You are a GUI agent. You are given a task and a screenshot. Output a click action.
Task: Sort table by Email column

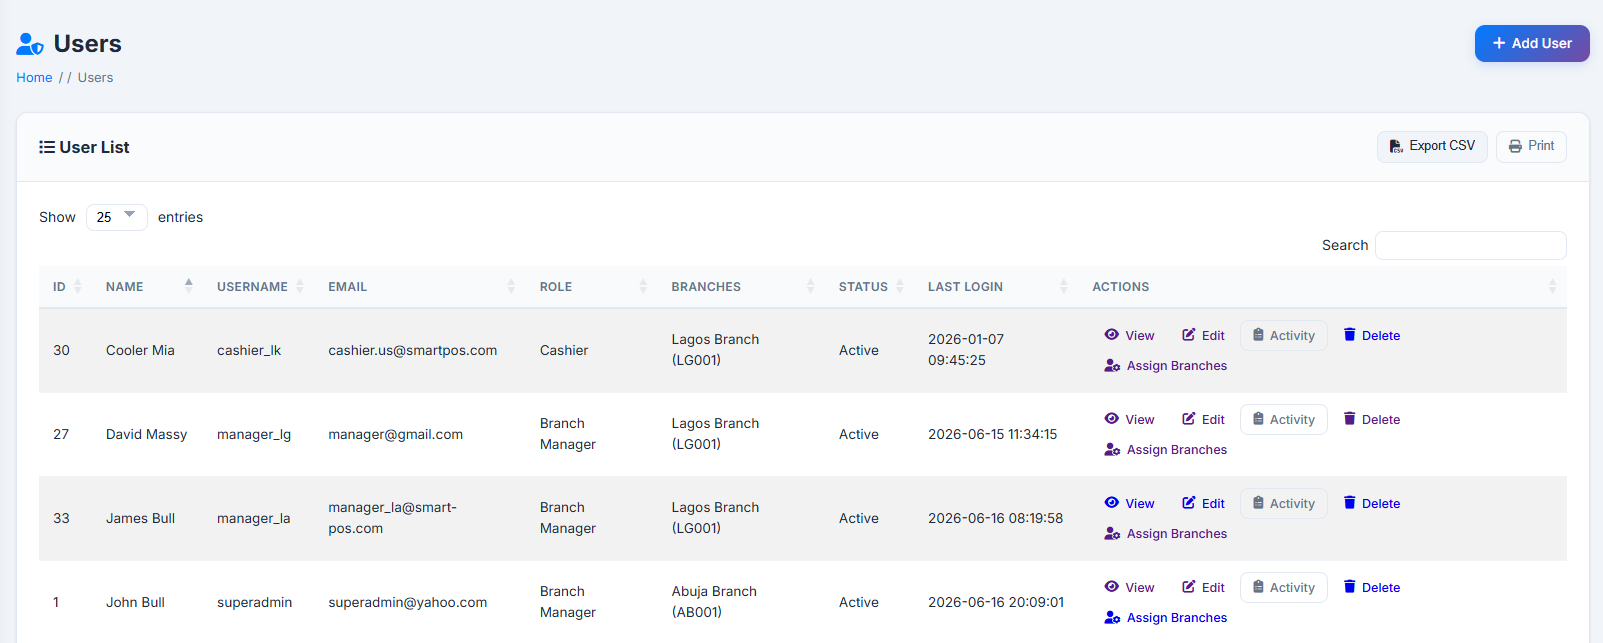pyautogui.click(x=420, y=287)
